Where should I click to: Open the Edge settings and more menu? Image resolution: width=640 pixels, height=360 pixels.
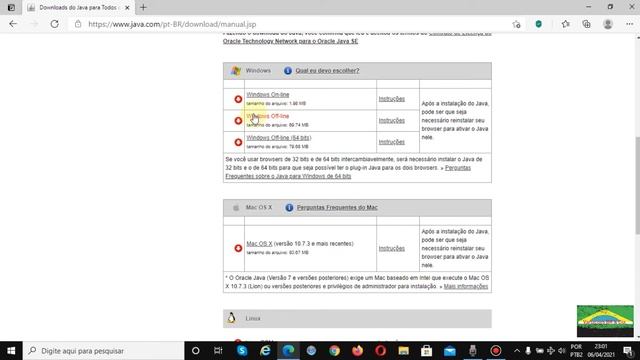point(630,24)
